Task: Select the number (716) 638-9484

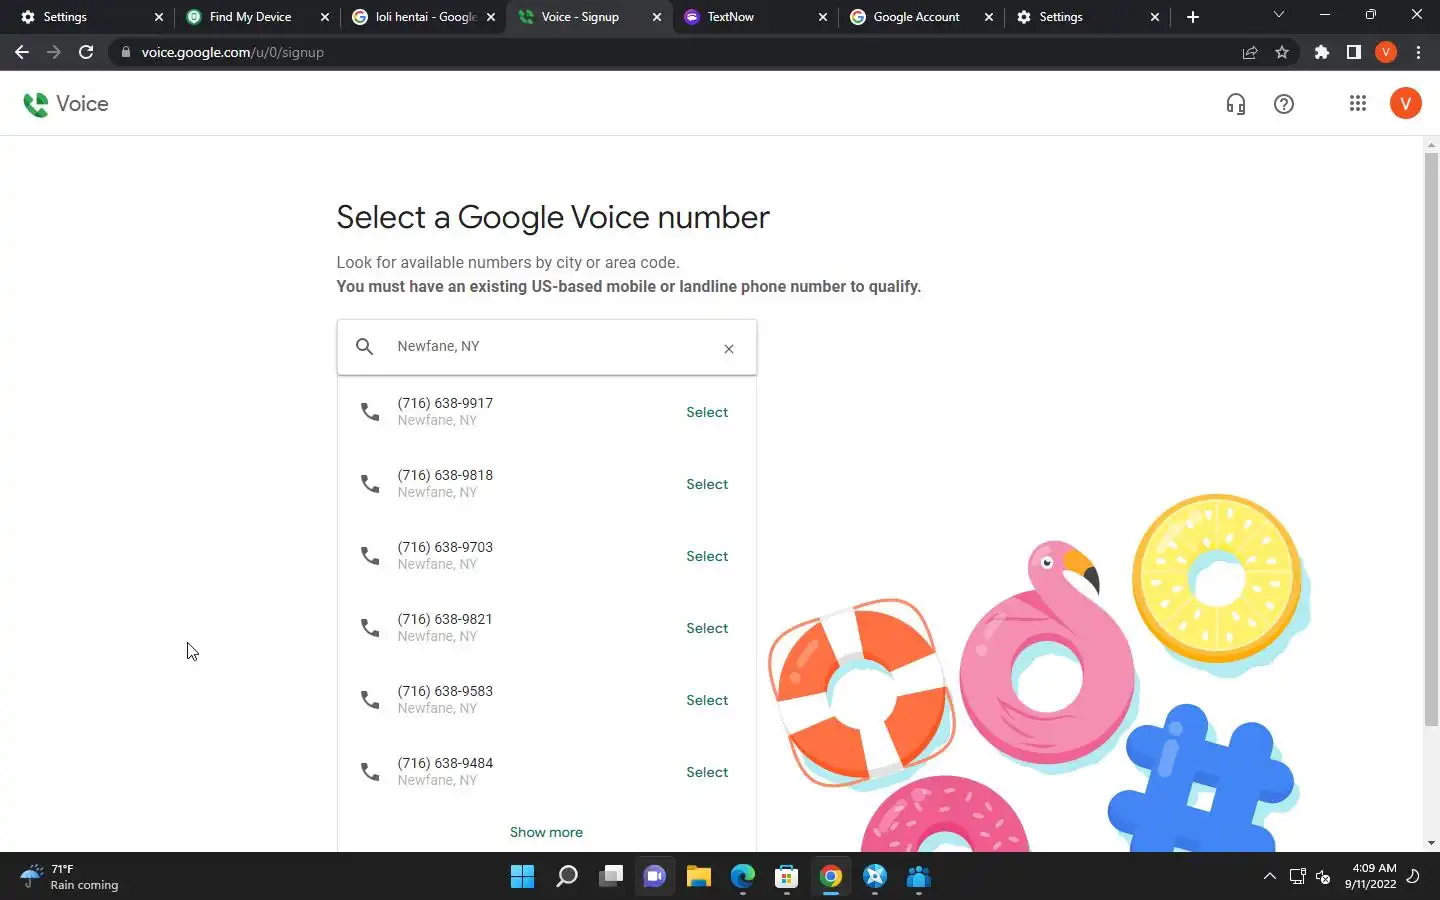Action: click(707, 772)
